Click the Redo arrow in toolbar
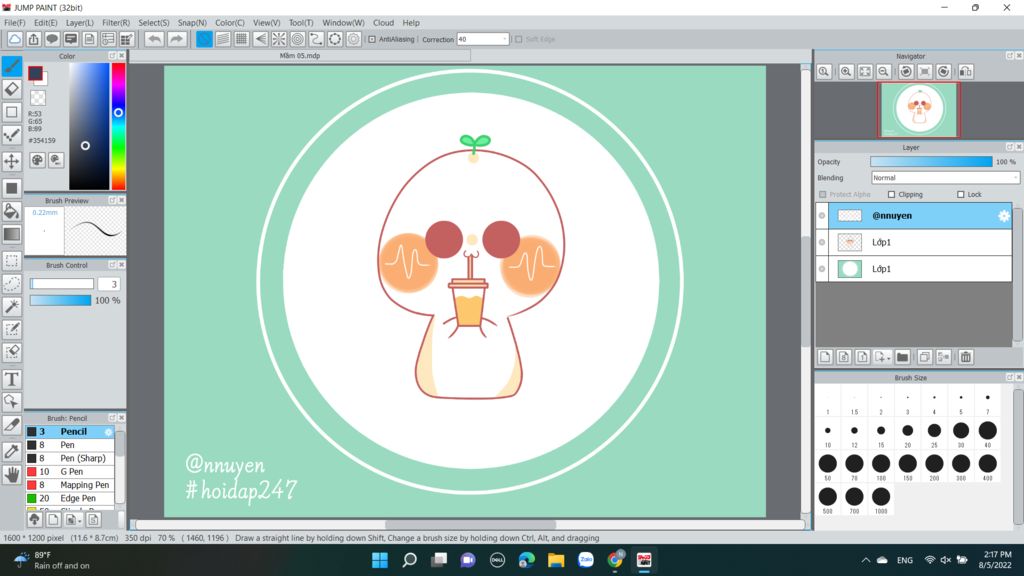The image size is (1024, 576). coord(176,39)
